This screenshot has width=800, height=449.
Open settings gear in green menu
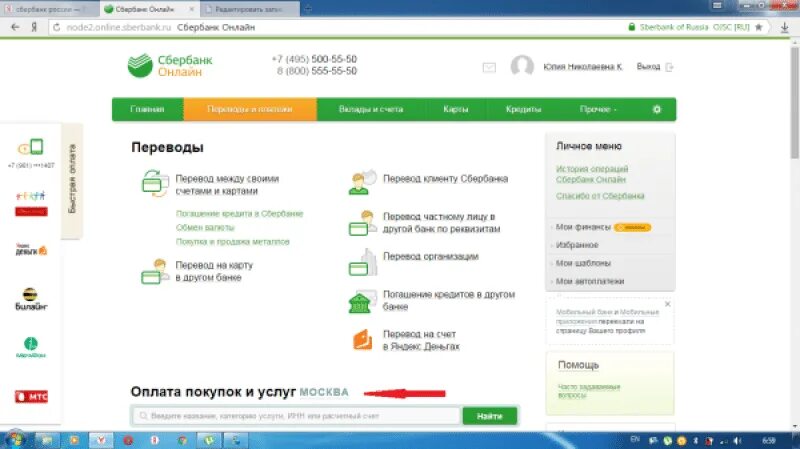tap(657, 109)
